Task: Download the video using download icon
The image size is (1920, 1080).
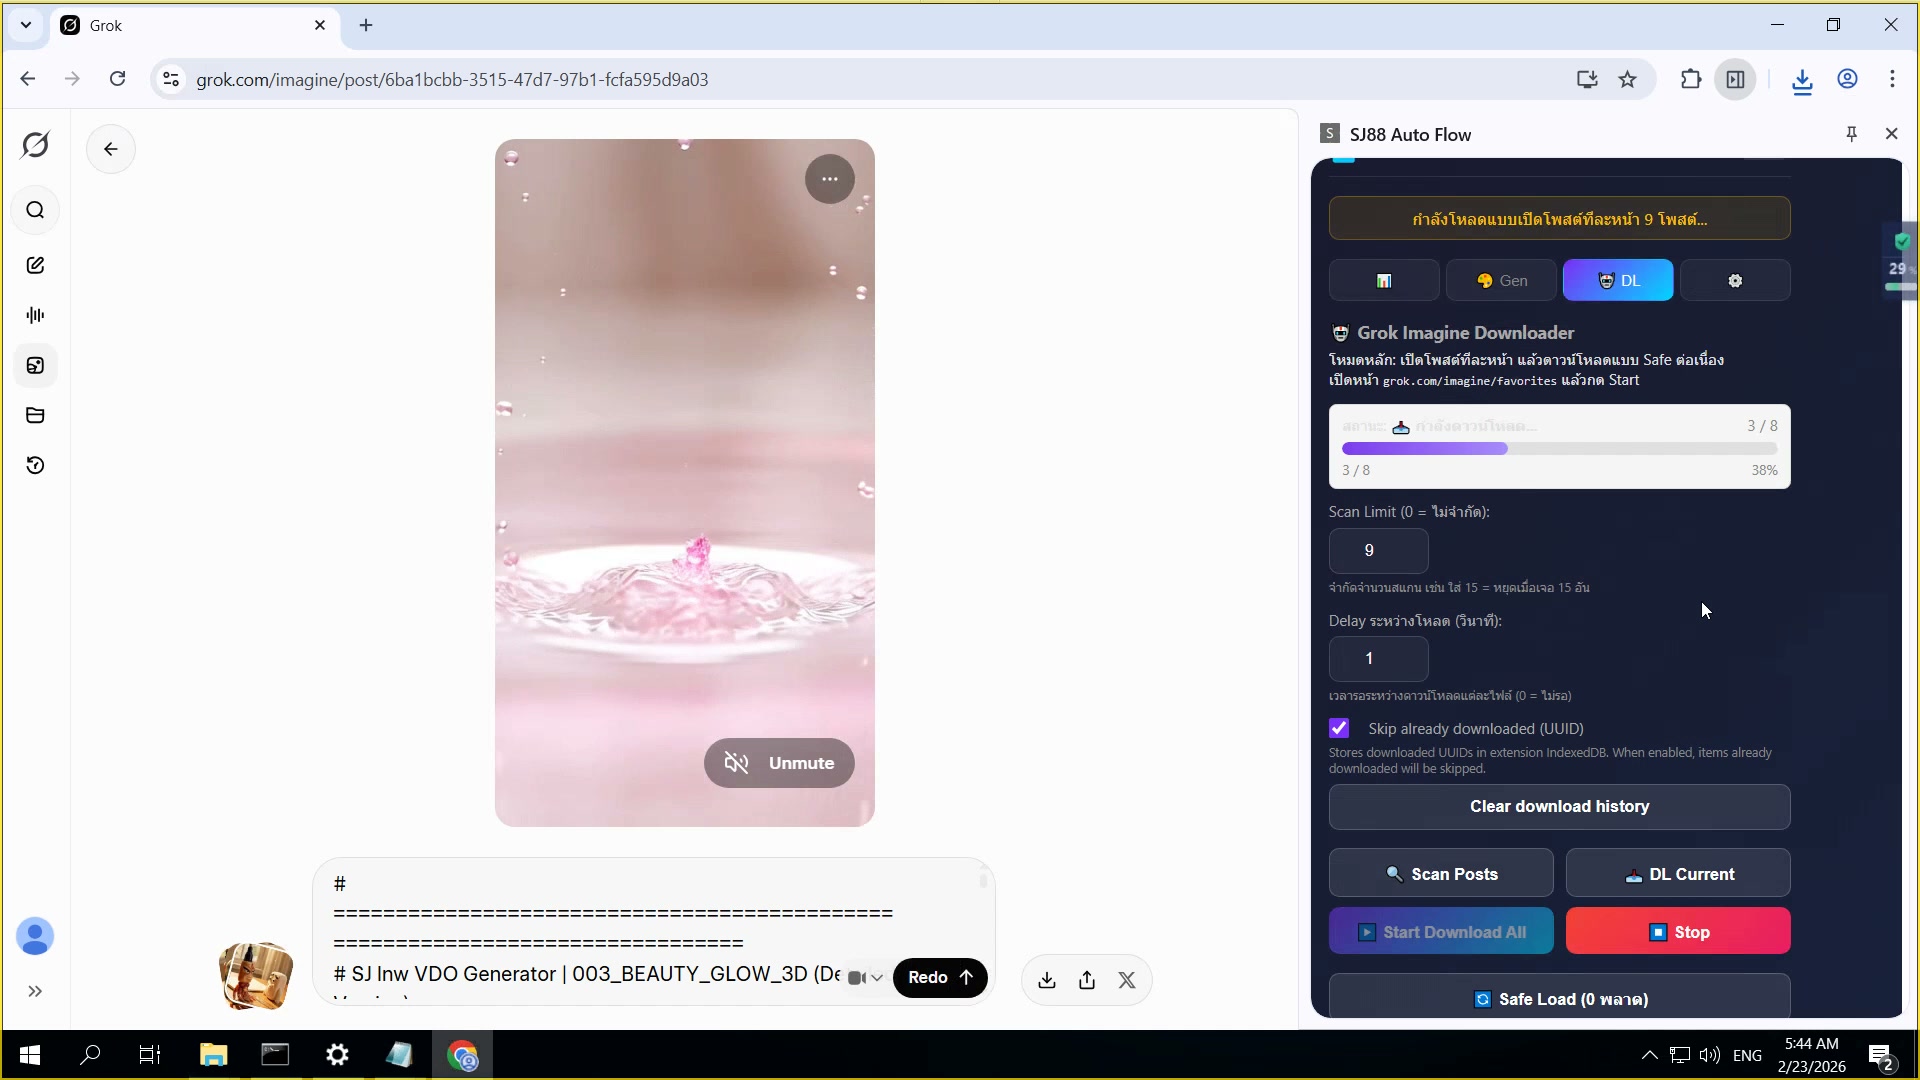Action: click(x=1047, y=980)
